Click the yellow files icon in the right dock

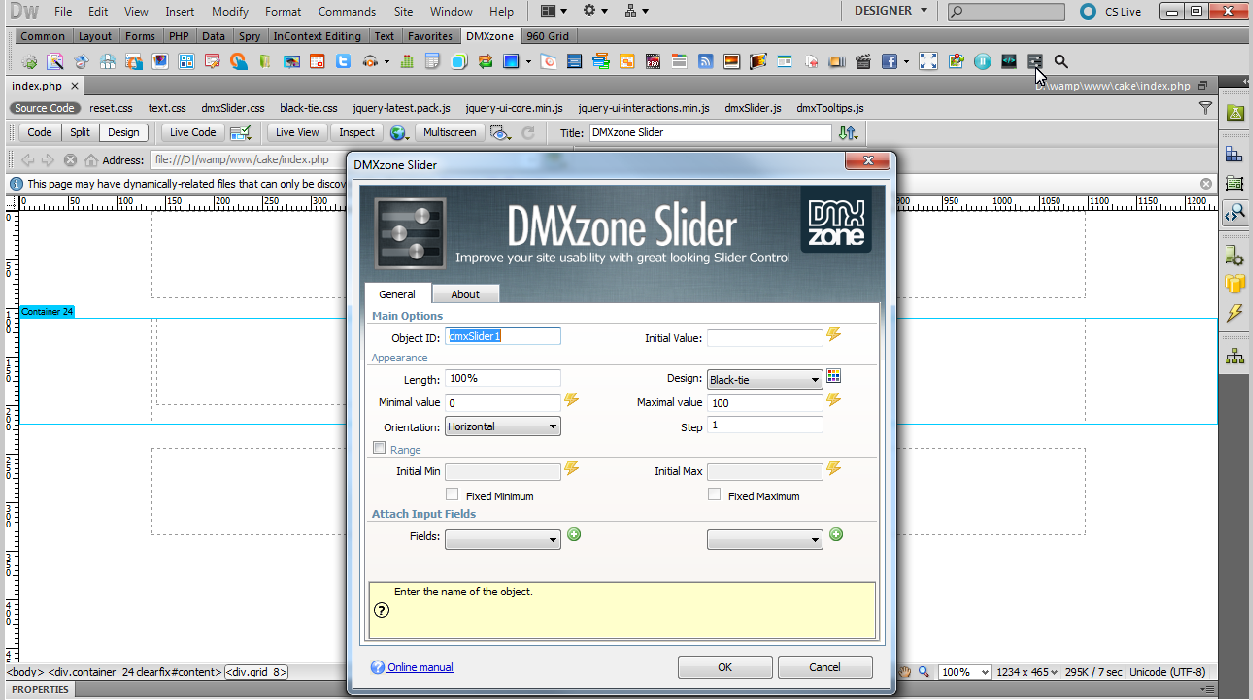point(1235,284)
